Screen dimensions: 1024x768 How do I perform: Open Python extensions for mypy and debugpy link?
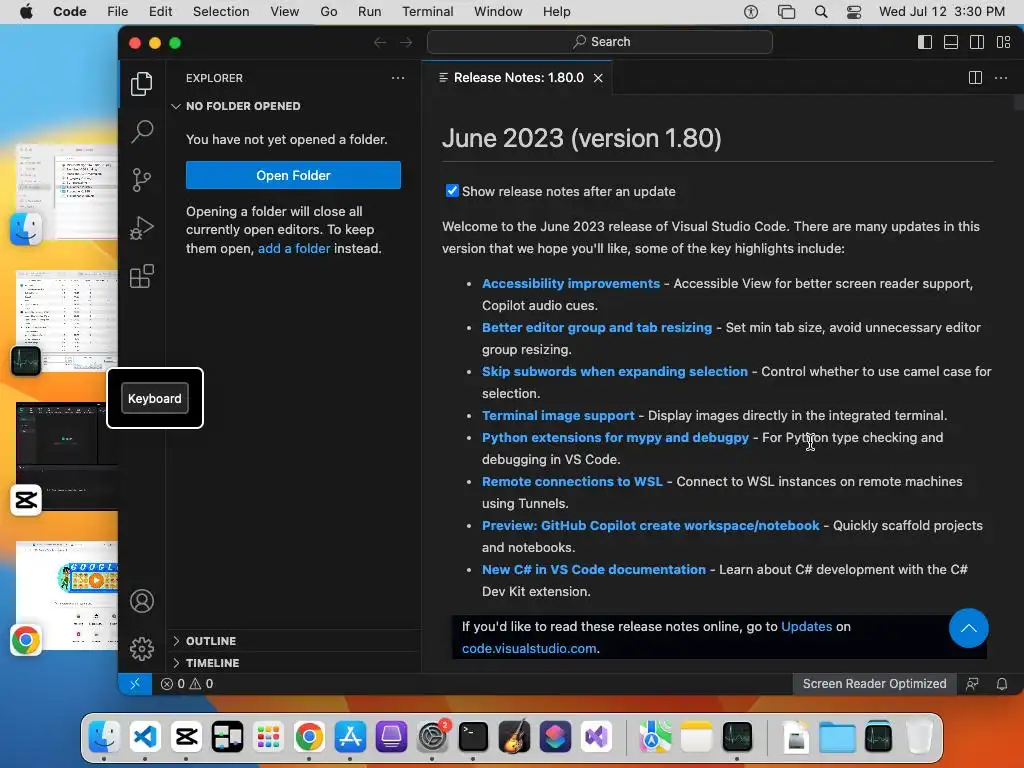(615, 438)
